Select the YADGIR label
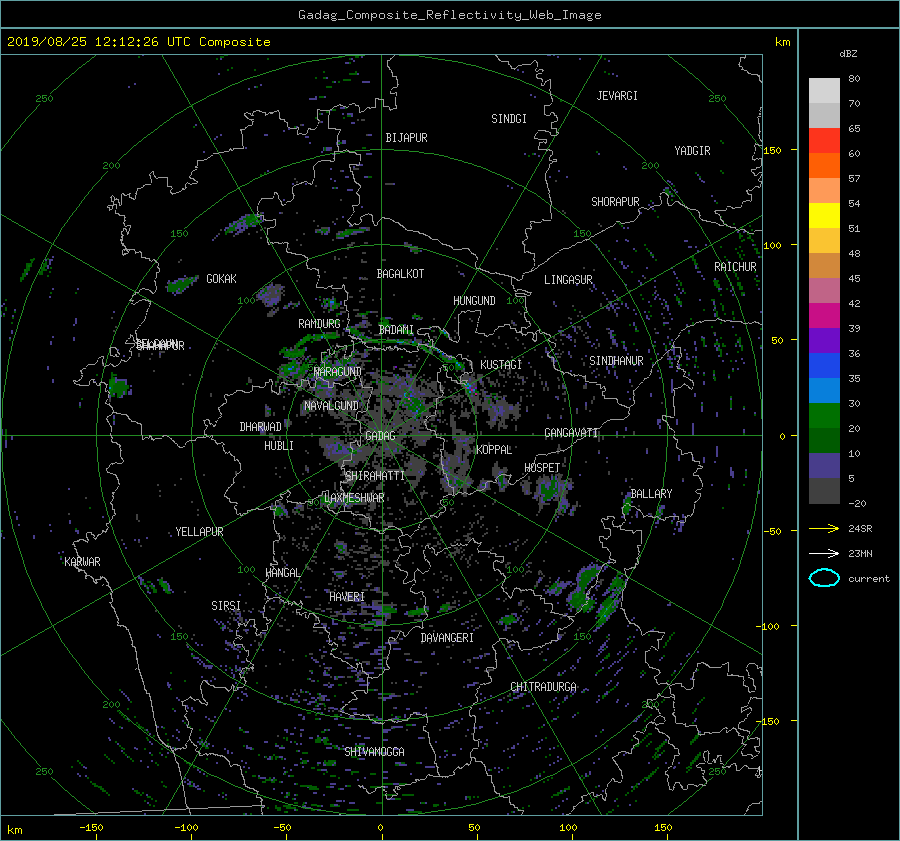900x841 pixels. click(x=692, y=151)
